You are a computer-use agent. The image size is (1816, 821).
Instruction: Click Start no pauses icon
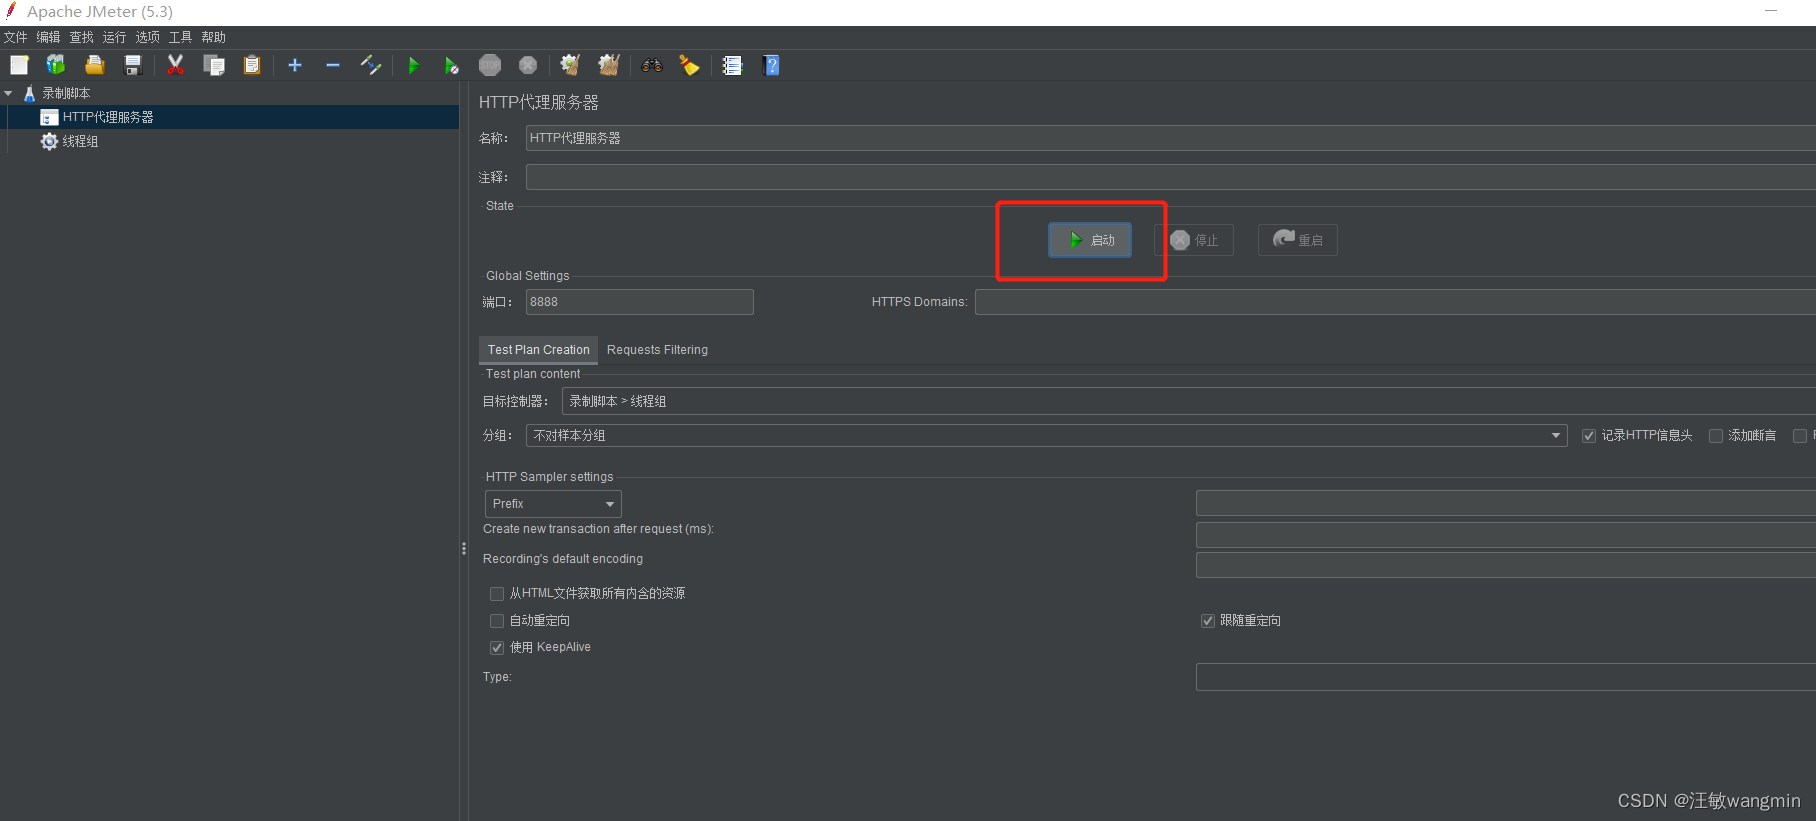(452, 65)
